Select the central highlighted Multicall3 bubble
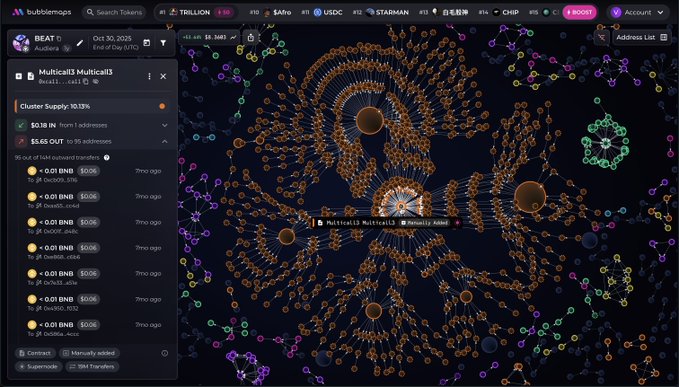Image resolution: width=679 pixels, height=387 pixels. pos(401,206)
